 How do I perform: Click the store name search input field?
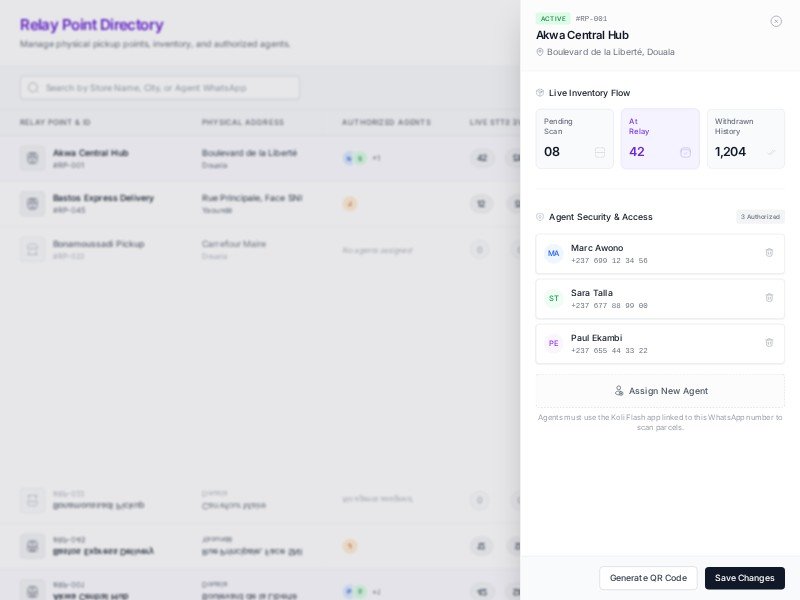[x=160, y=87]
